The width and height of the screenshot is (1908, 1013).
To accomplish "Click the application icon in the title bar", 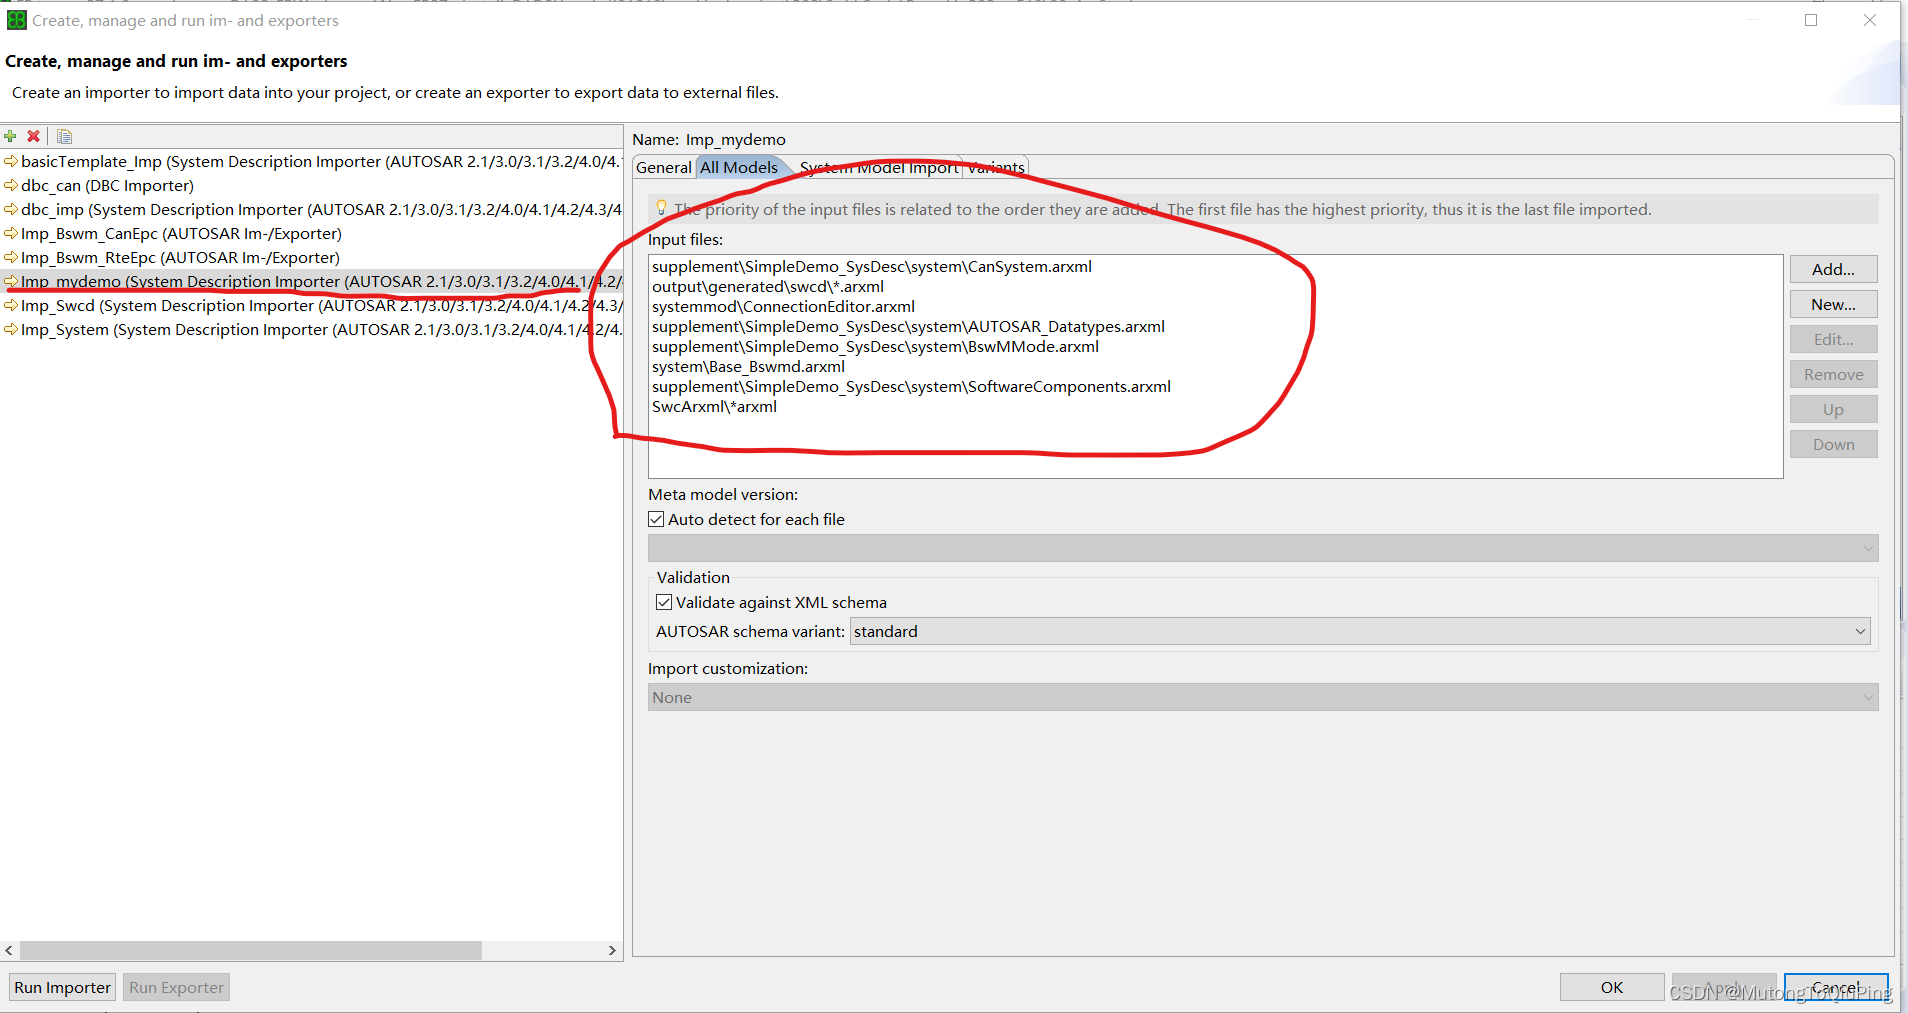I will (16, 19).
